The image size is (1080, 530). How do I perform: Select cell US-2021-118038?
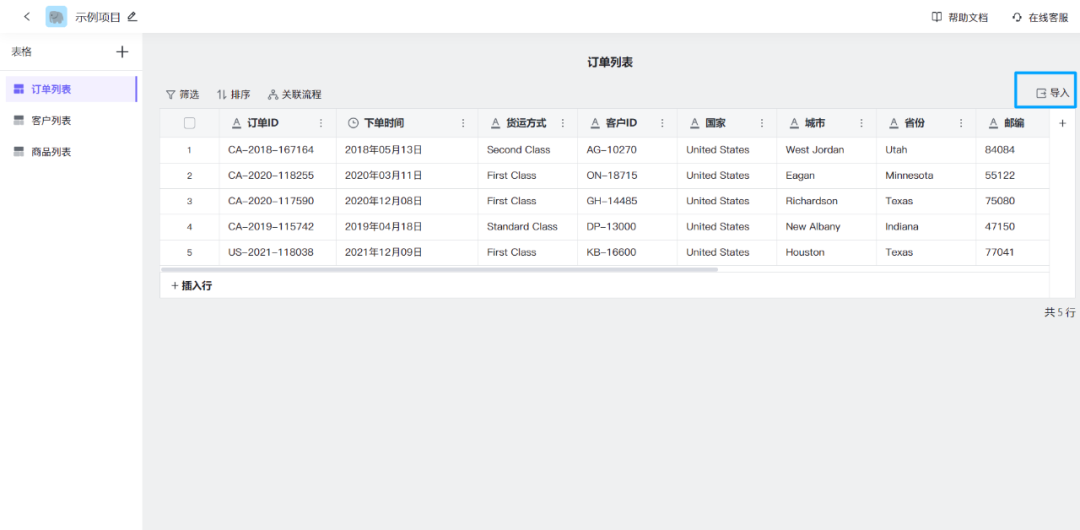click(x=278, y=252)
